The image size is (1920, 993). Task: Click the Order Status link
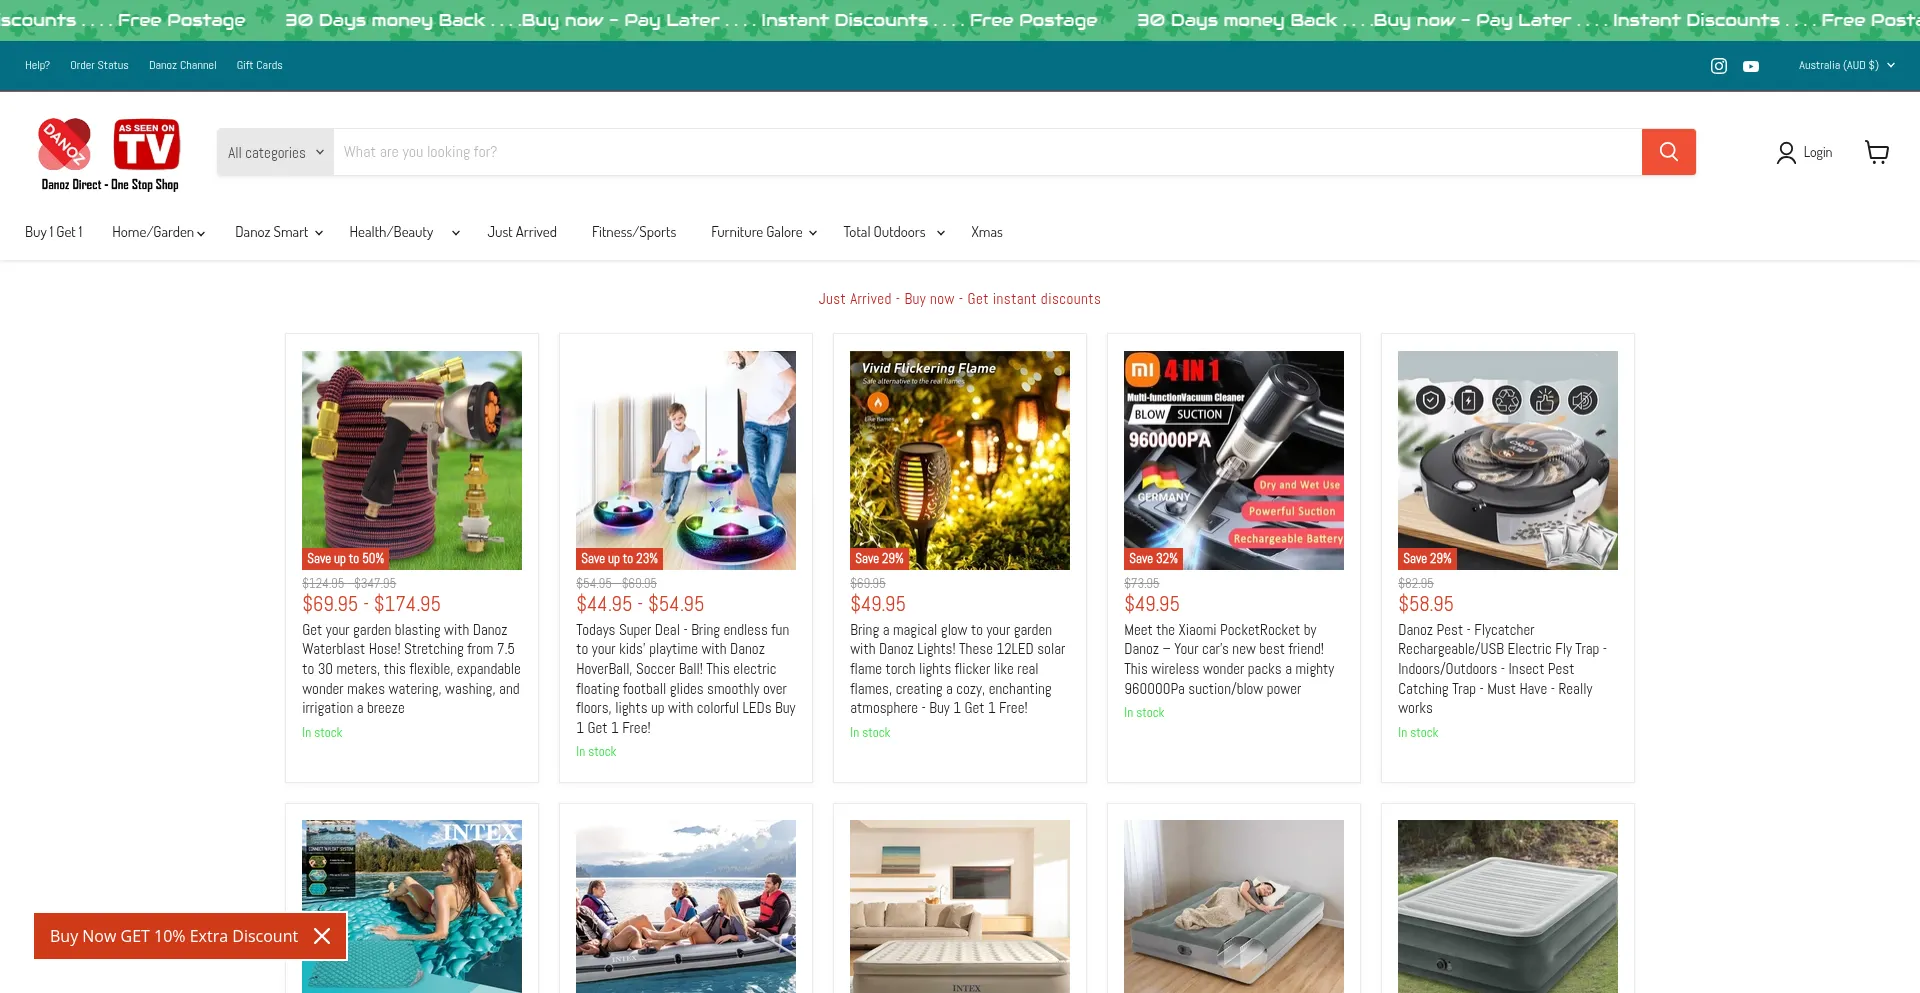pos(99,66)
